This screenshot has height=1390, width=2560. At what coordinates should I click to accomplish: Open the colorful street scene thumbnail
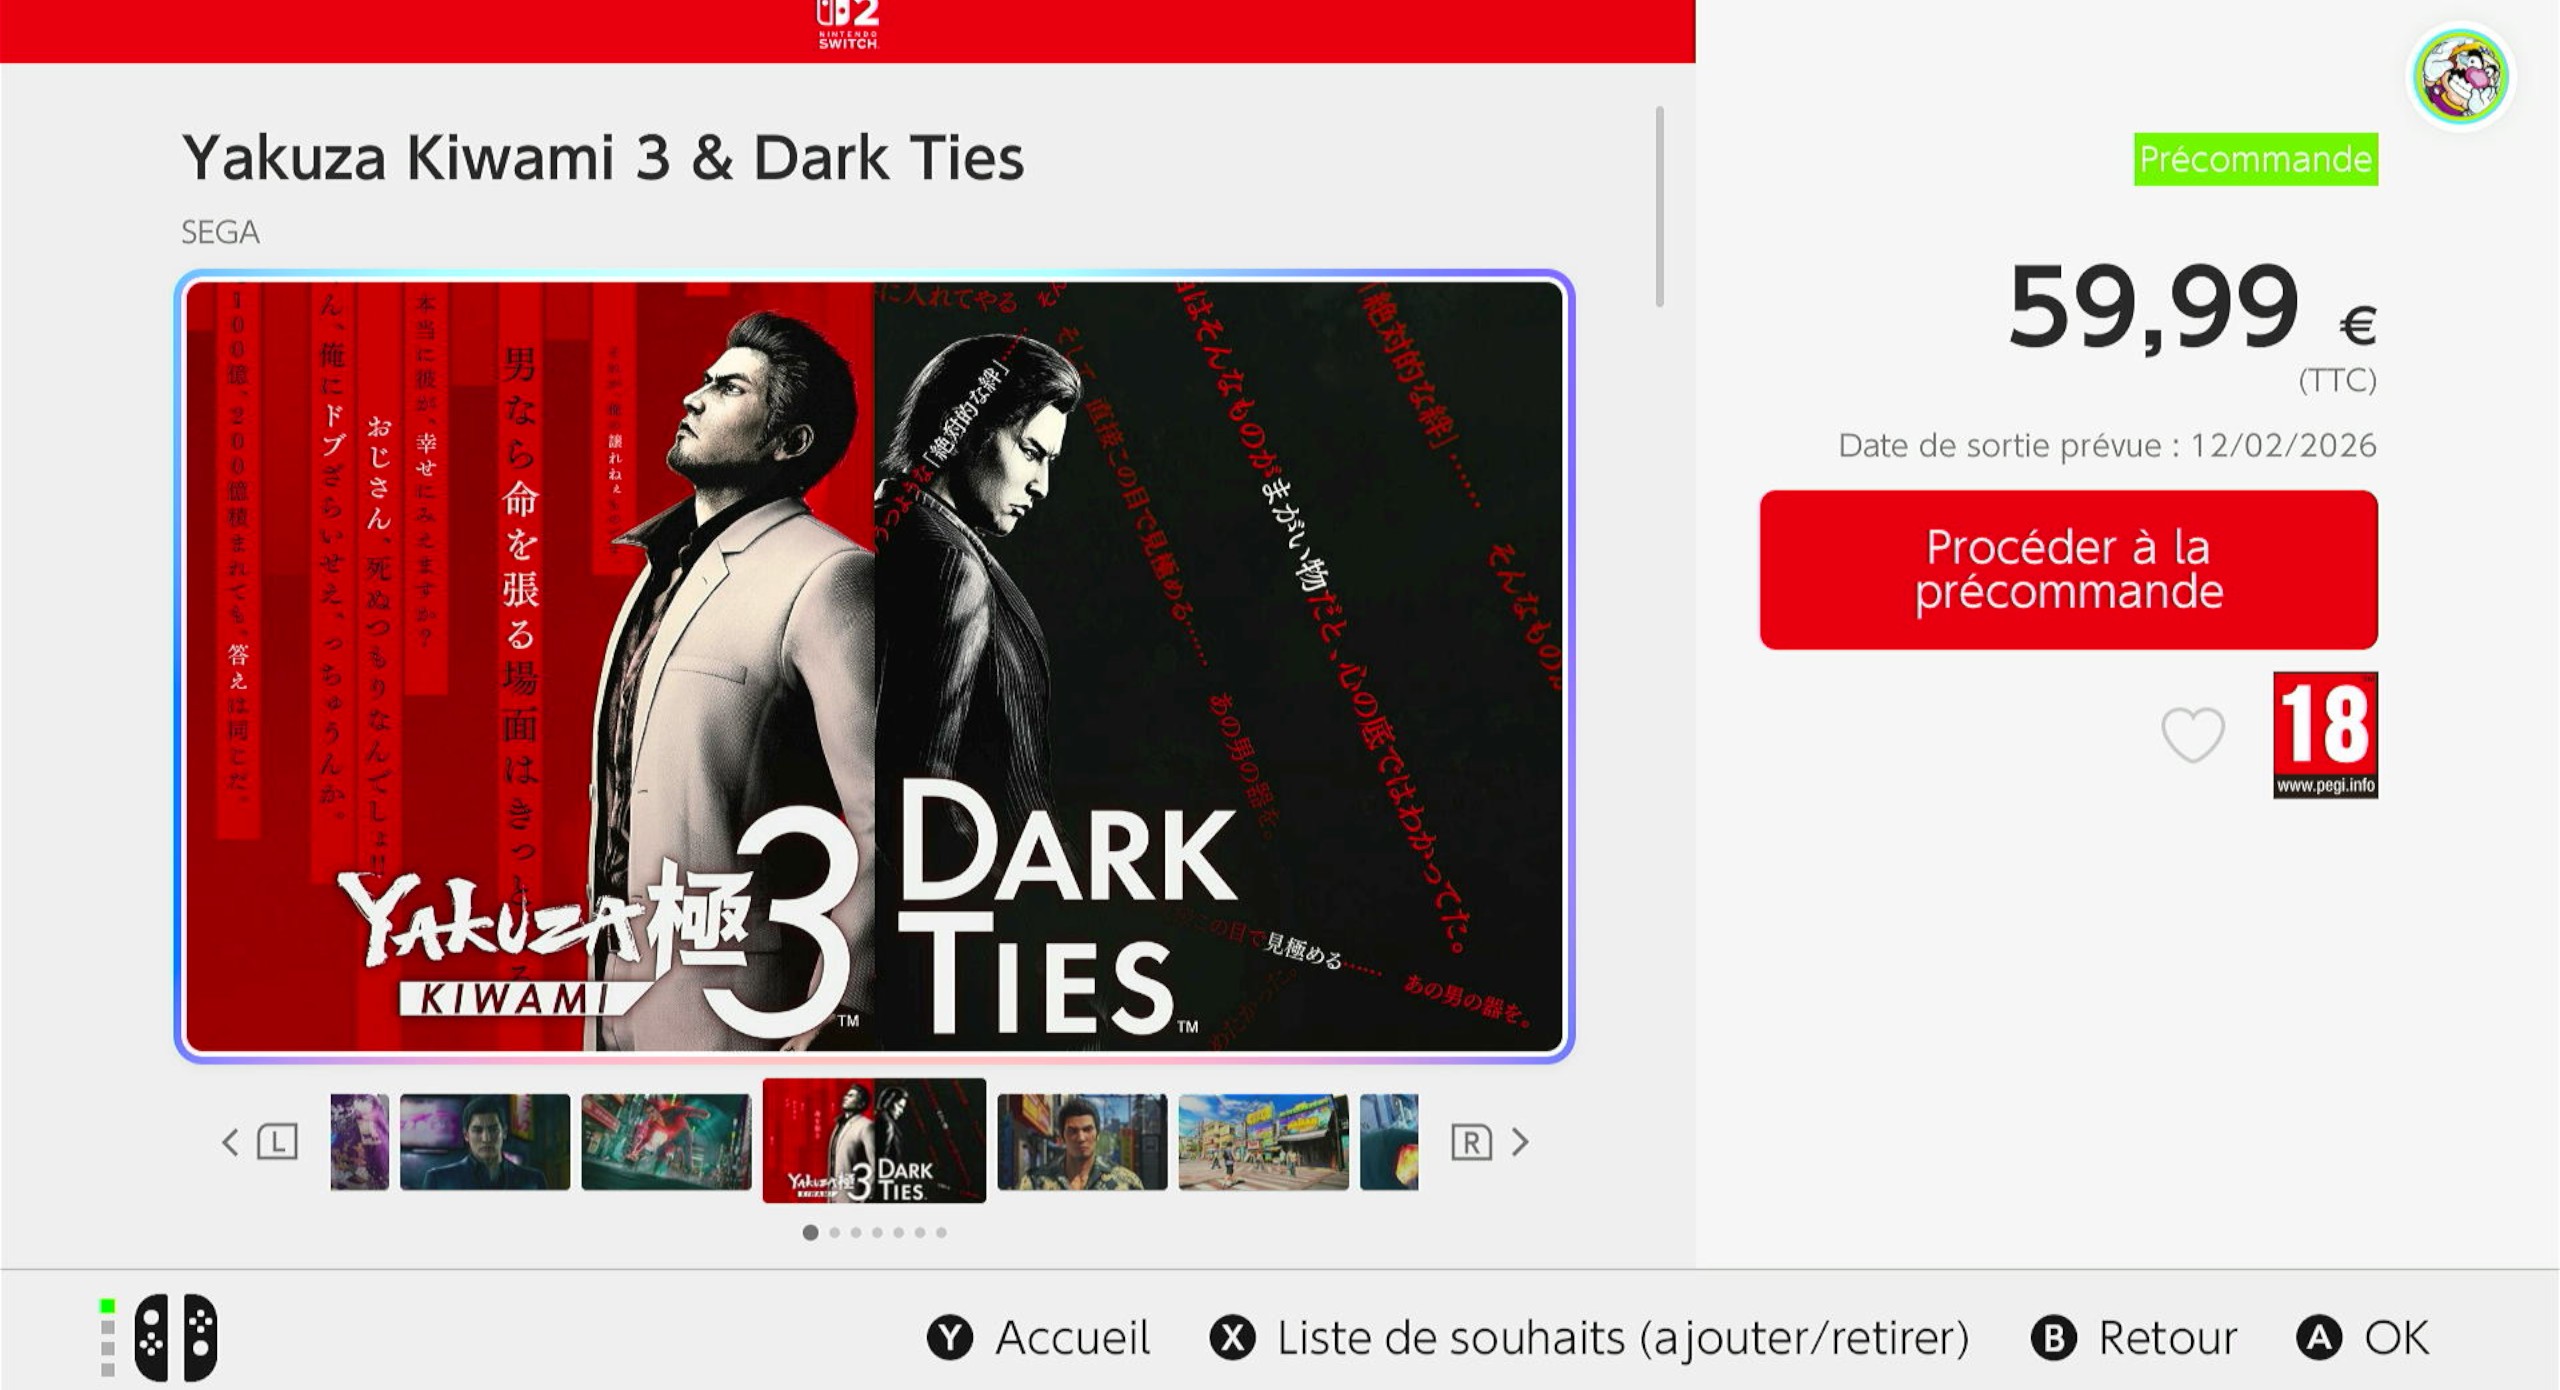click(x=1263, y=1141)
